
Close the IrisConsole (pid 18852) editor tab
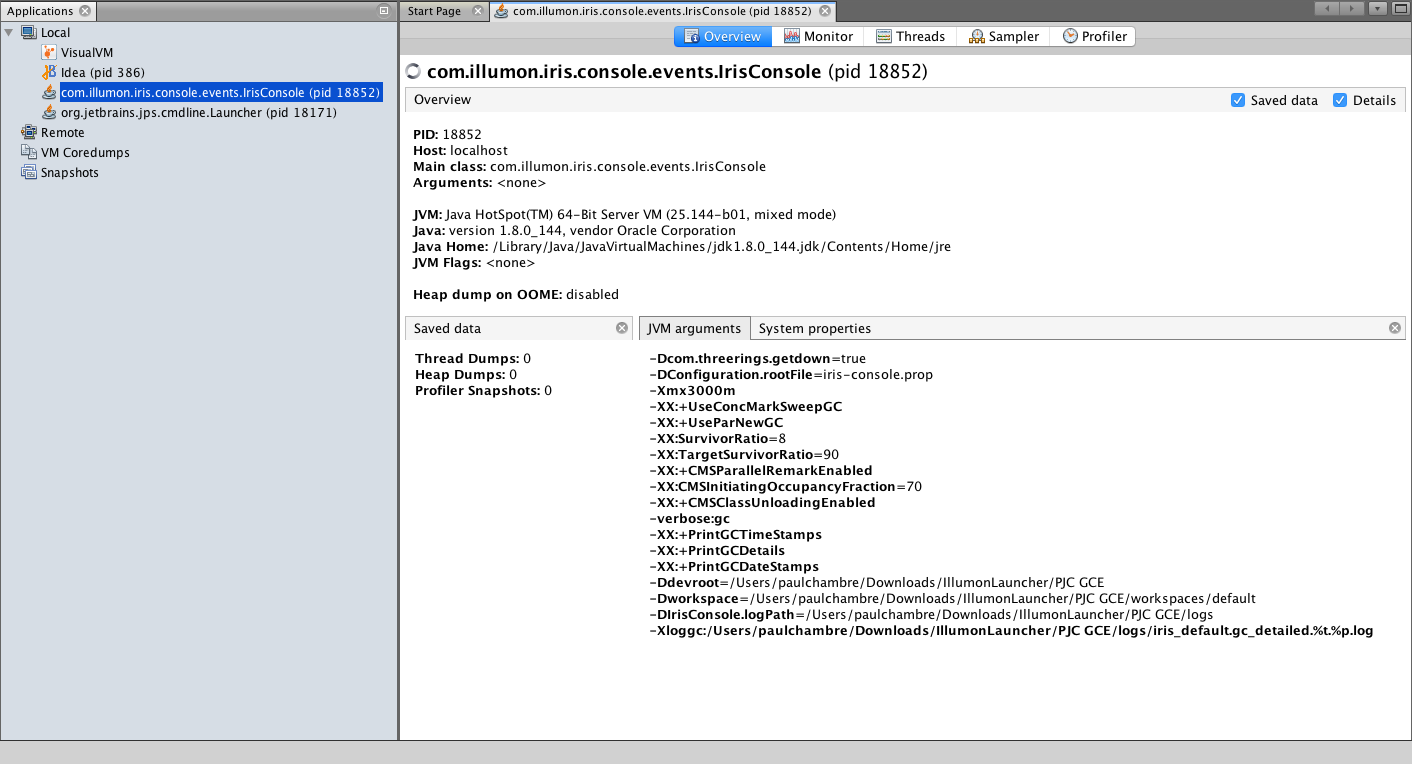(x=824, y=11)
